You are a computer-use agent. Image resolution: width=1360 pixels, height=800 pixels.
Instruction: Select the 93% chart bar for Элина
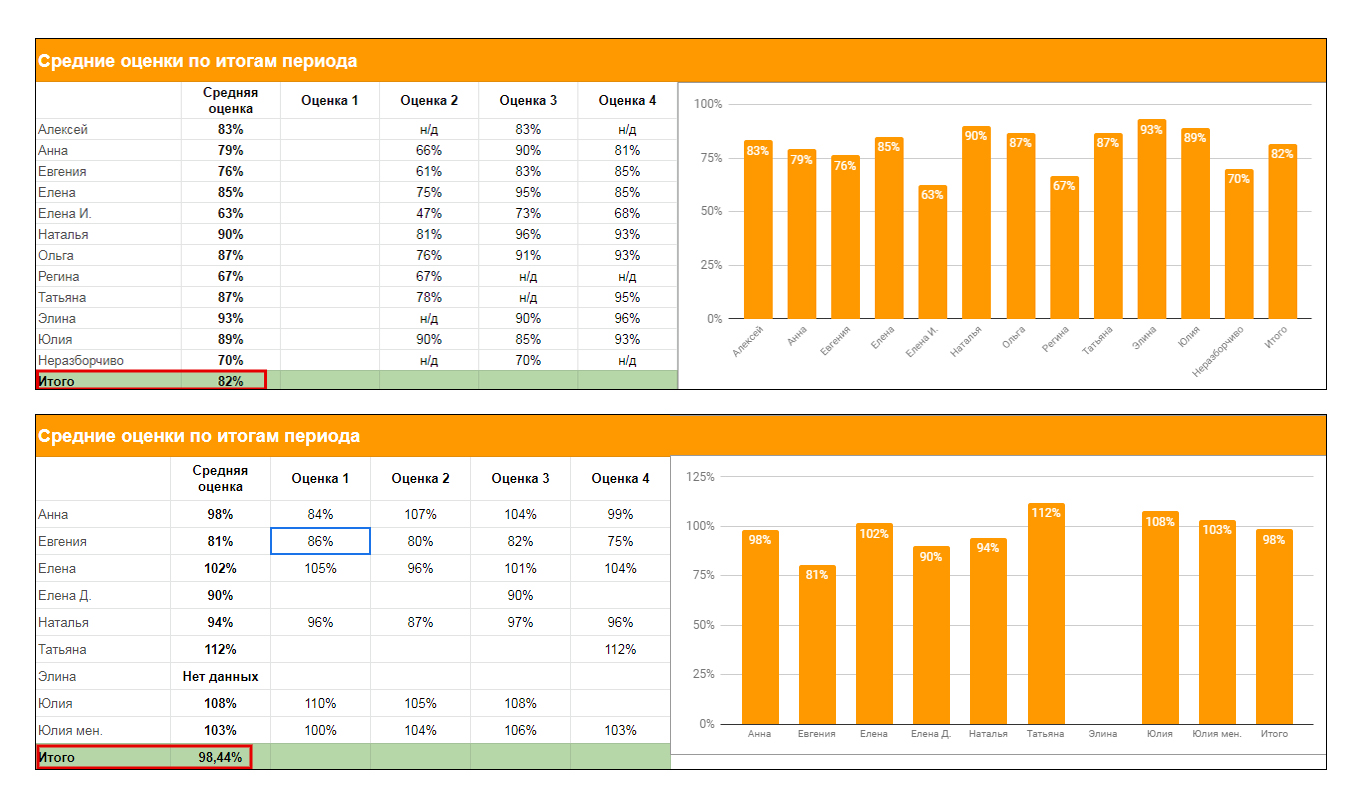1151,220
